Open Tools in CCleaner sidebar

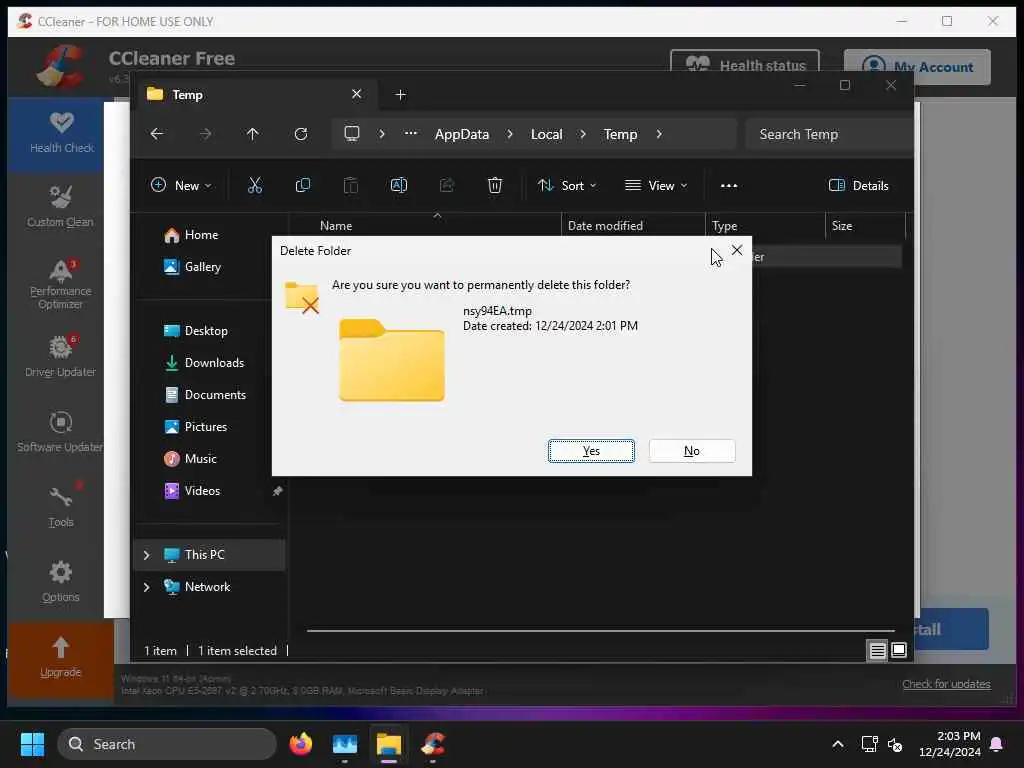pyautogui.click(x=60, y=506)
